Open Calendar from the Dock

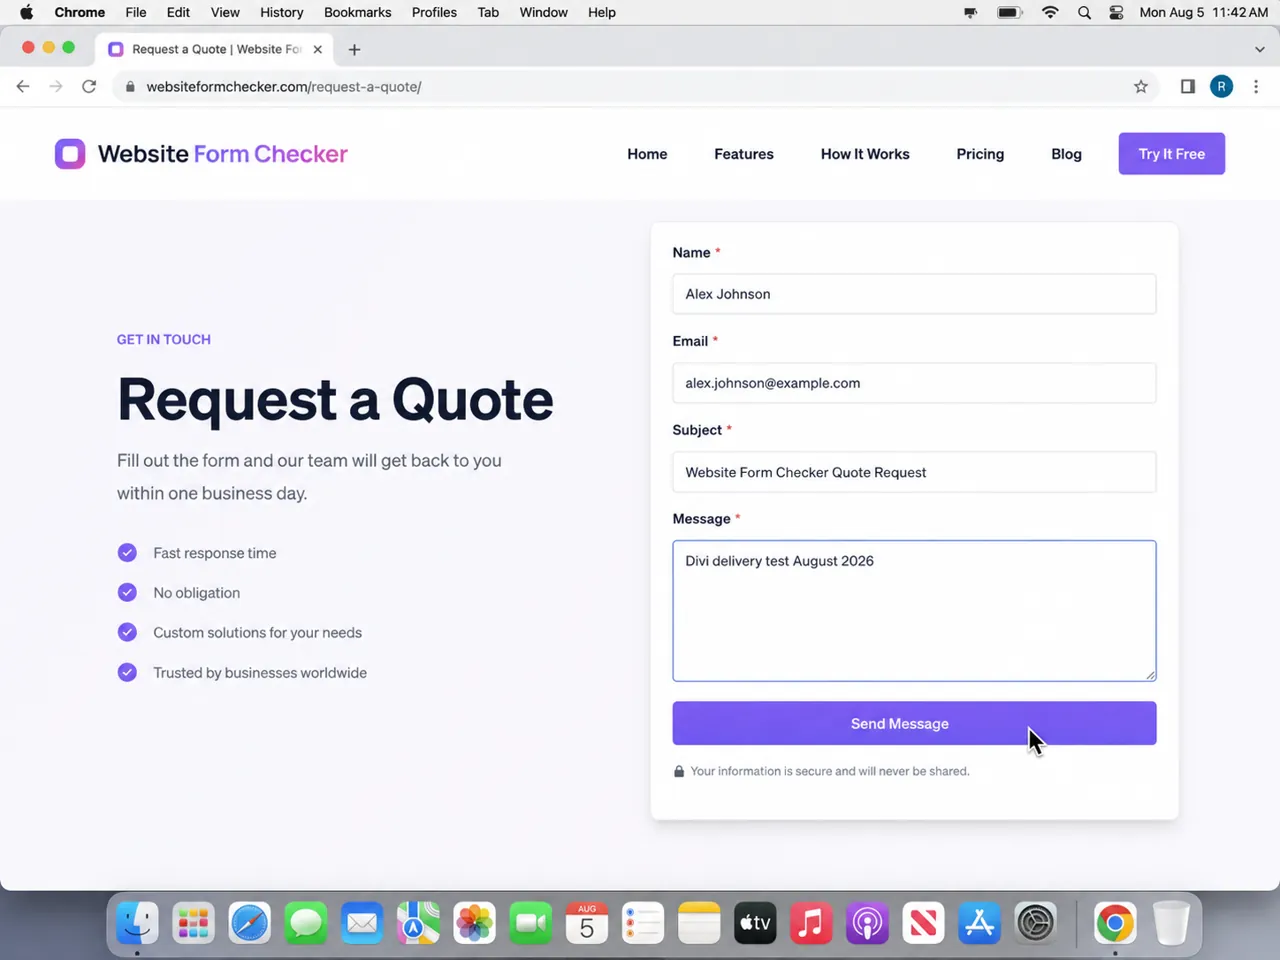[x=587, y=923]
